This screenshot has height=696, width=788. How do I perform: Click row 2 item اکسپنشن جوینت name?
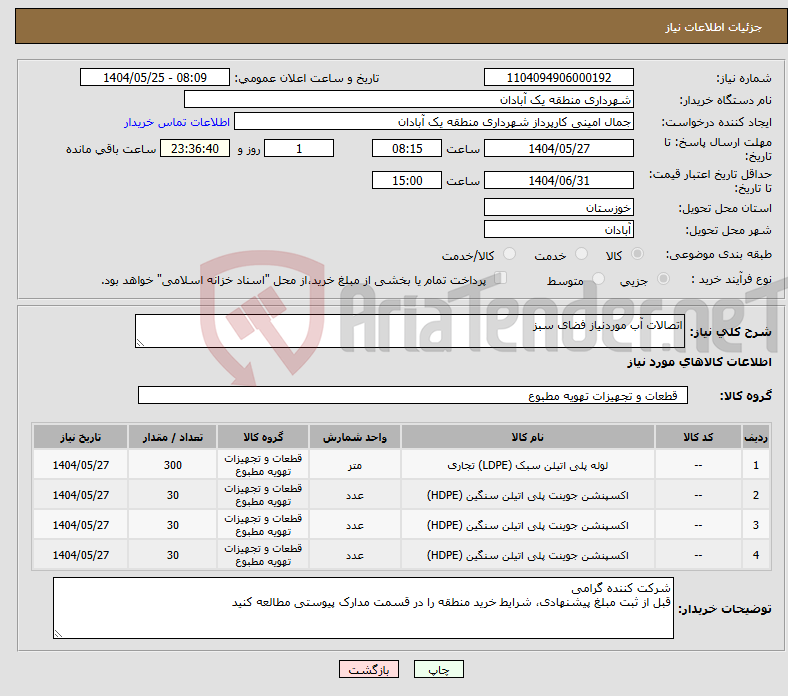(x=528, y=495)
